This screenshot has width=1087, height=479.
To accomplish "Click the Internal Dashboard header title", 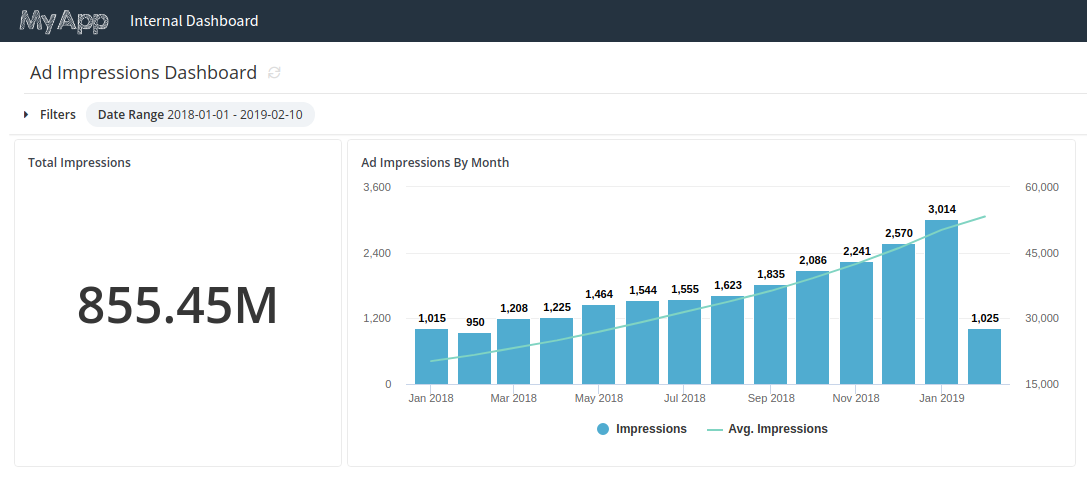I will click(194, 21).
